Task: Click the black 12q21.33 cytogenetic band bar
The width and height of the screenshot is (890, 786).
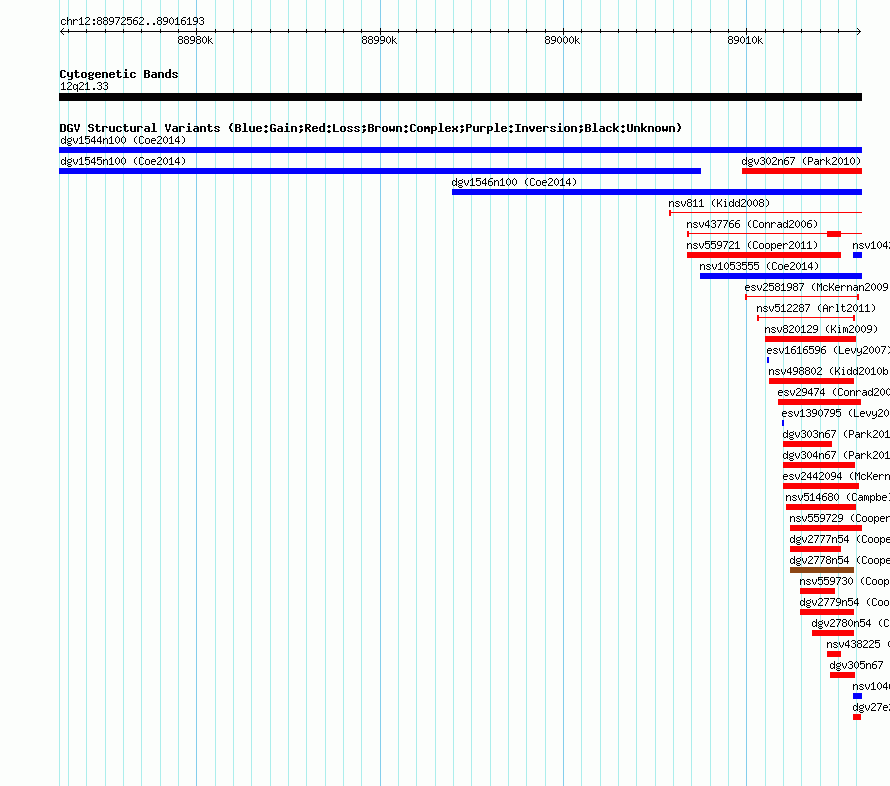Action: (460, 97)
